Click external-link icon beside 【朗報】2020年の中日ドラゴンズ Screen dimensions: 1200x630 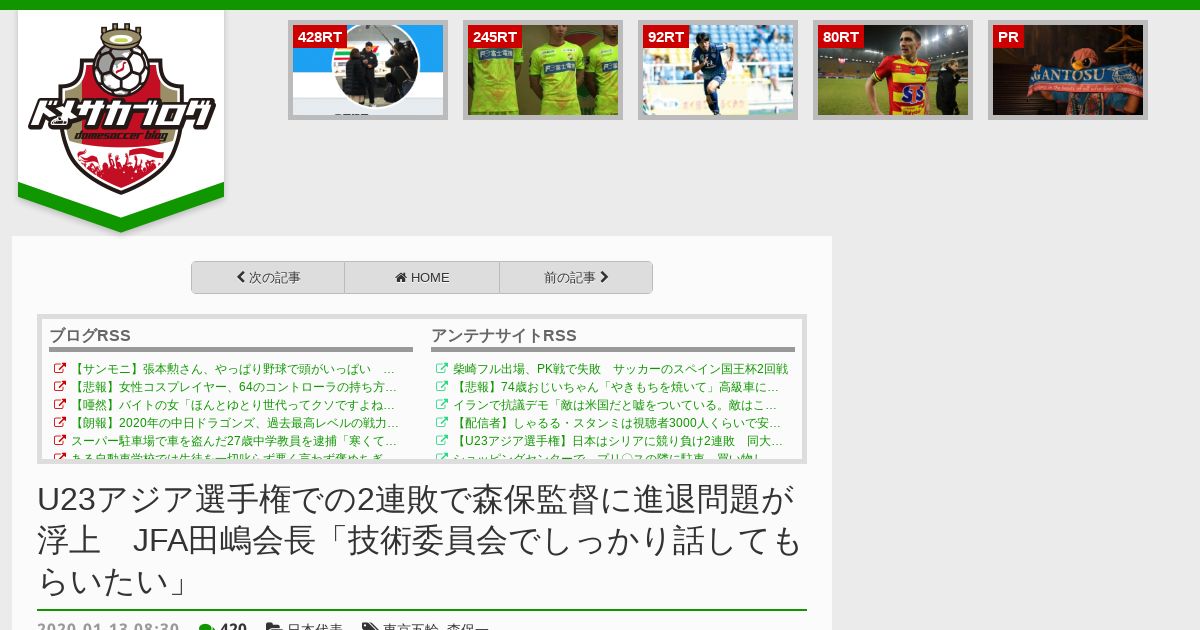click(x=60, y=423)
